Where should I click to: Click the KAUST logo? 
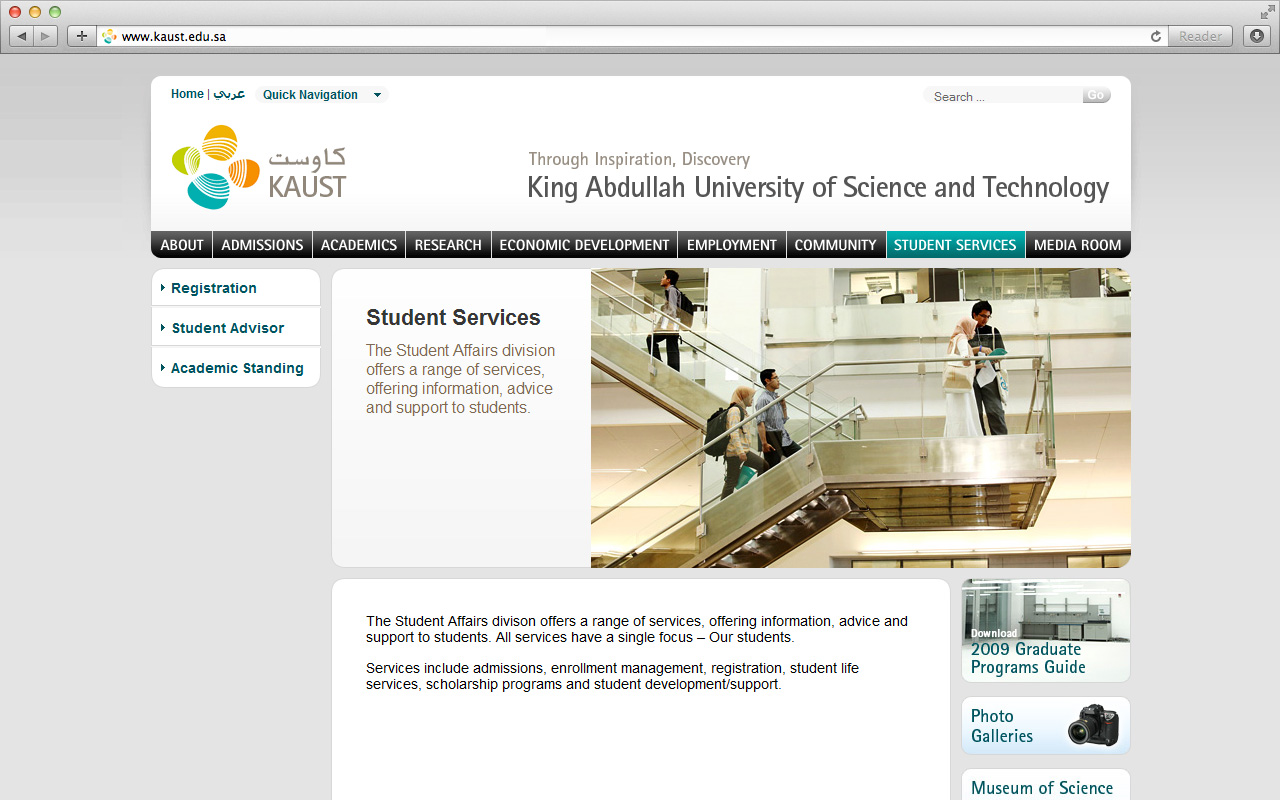[x=259, y=167]
